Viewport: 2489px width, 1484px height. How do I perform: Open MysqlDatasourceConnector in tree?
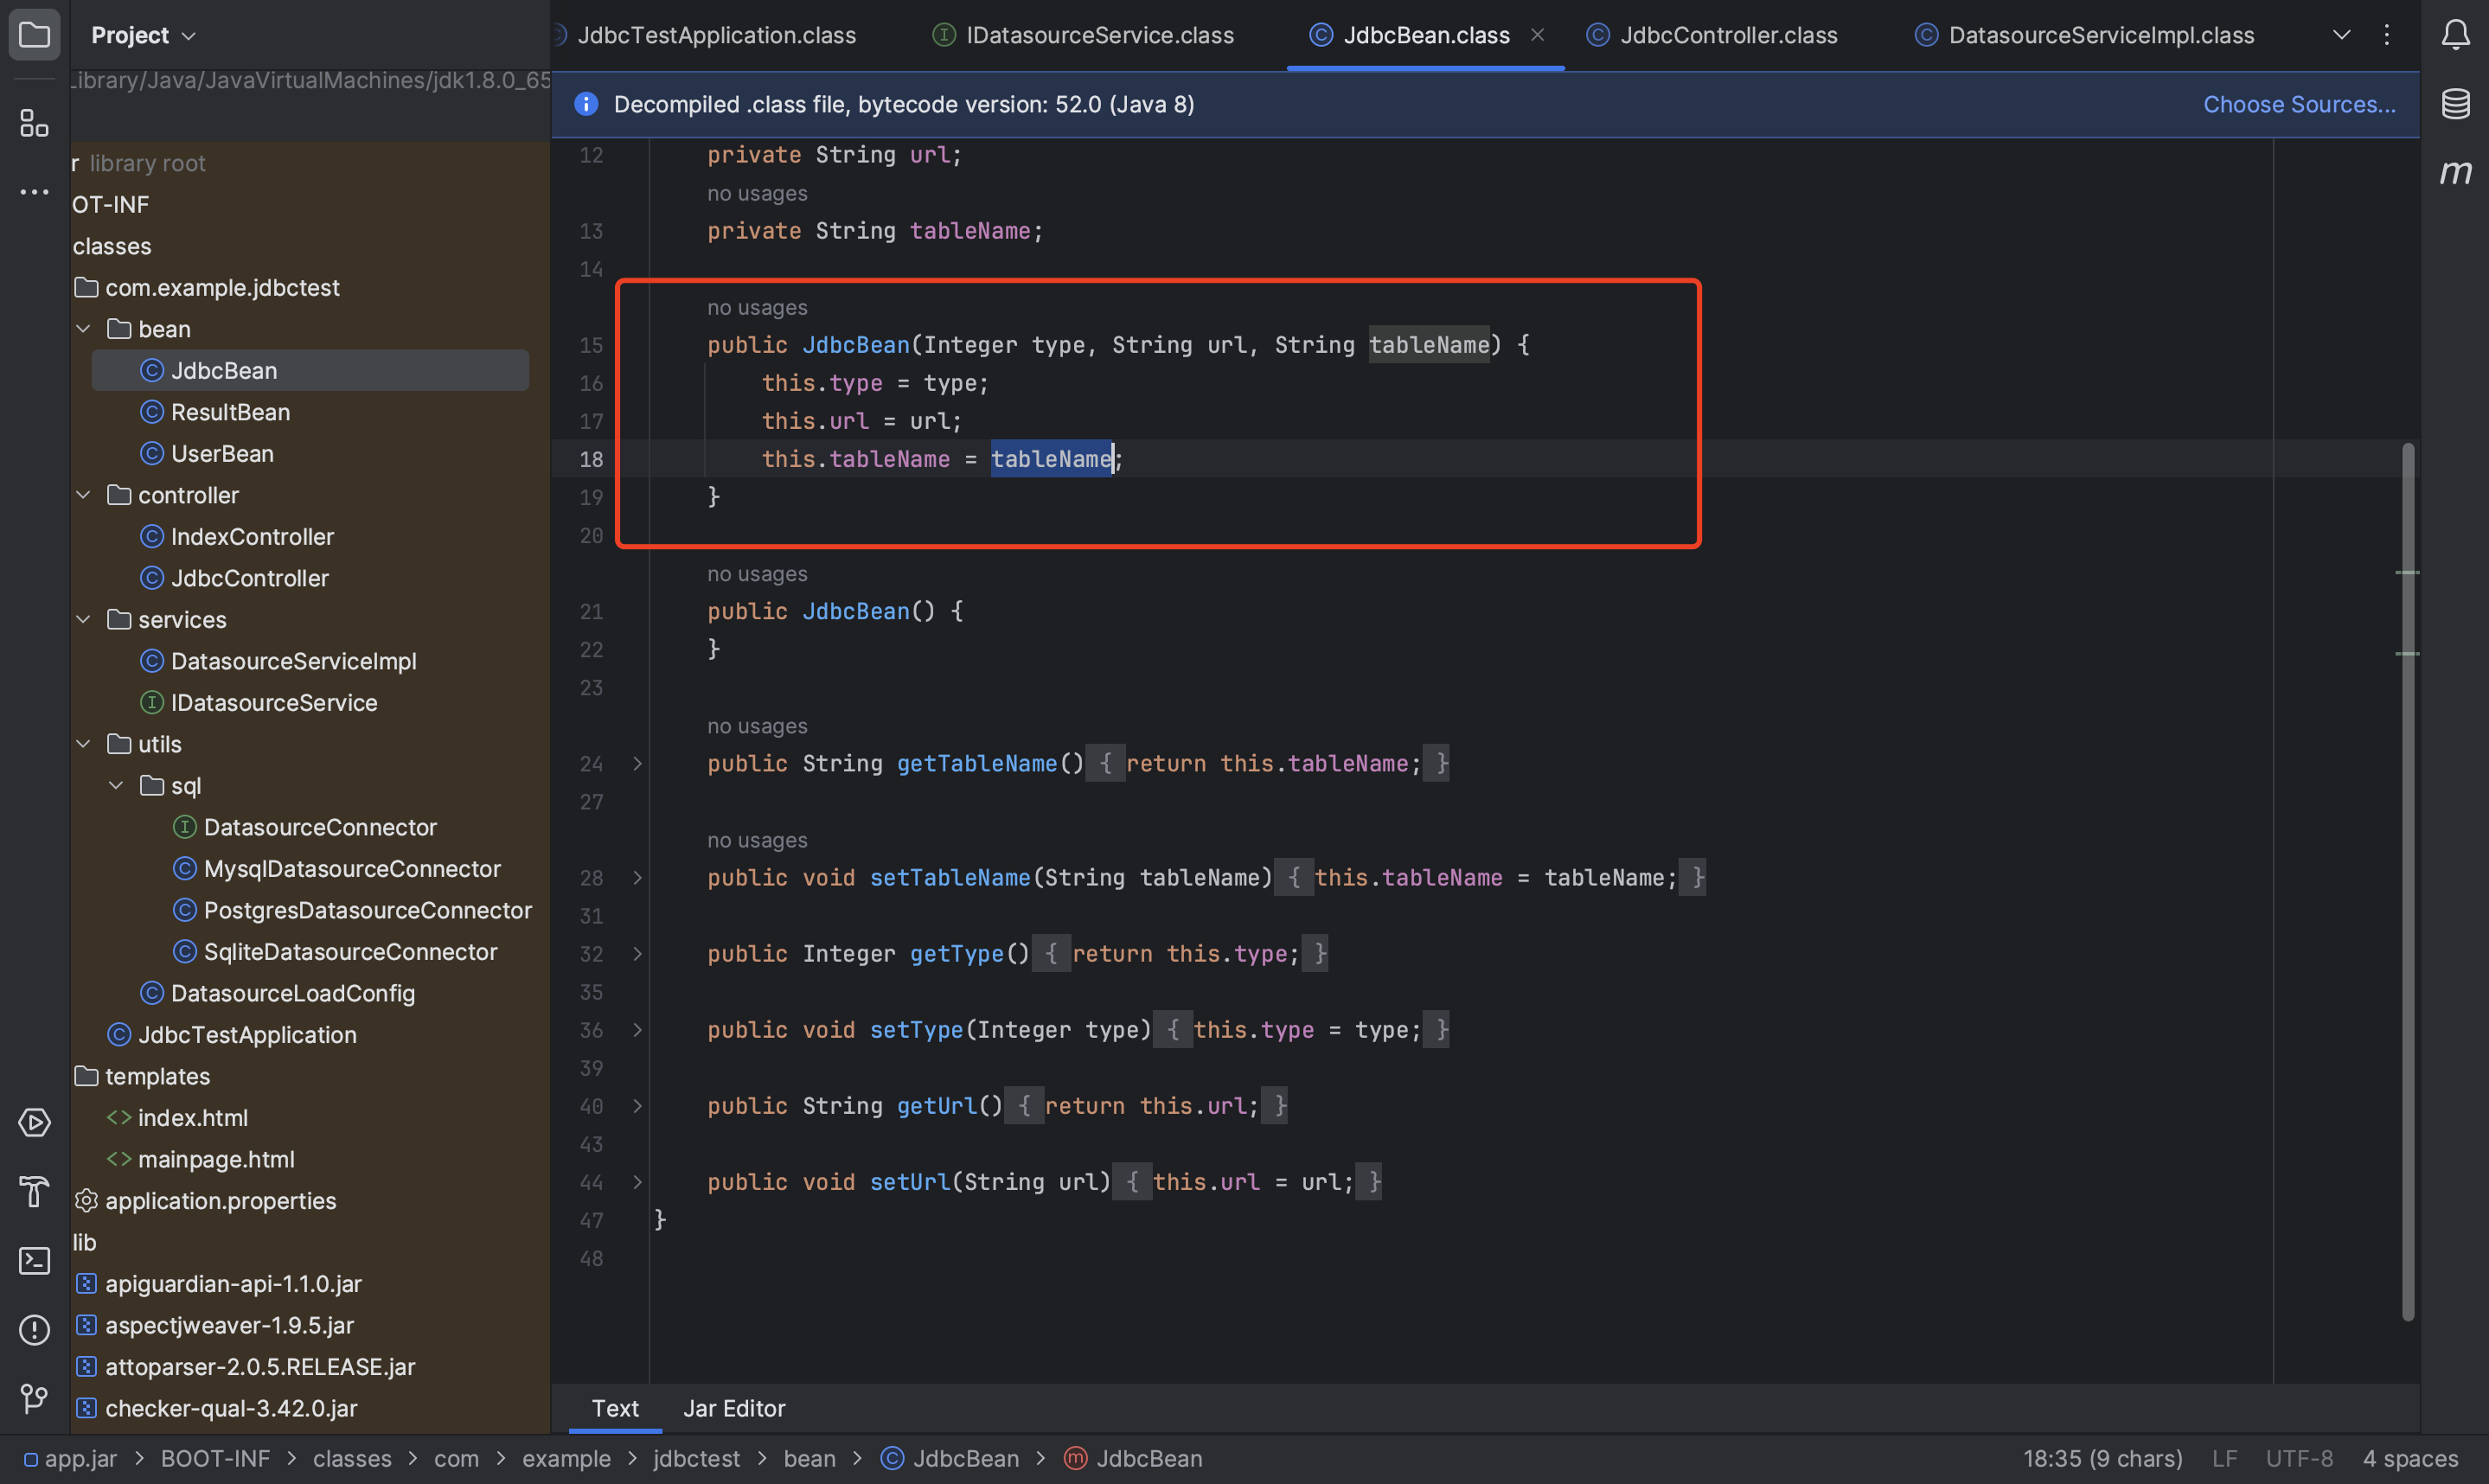352,869
